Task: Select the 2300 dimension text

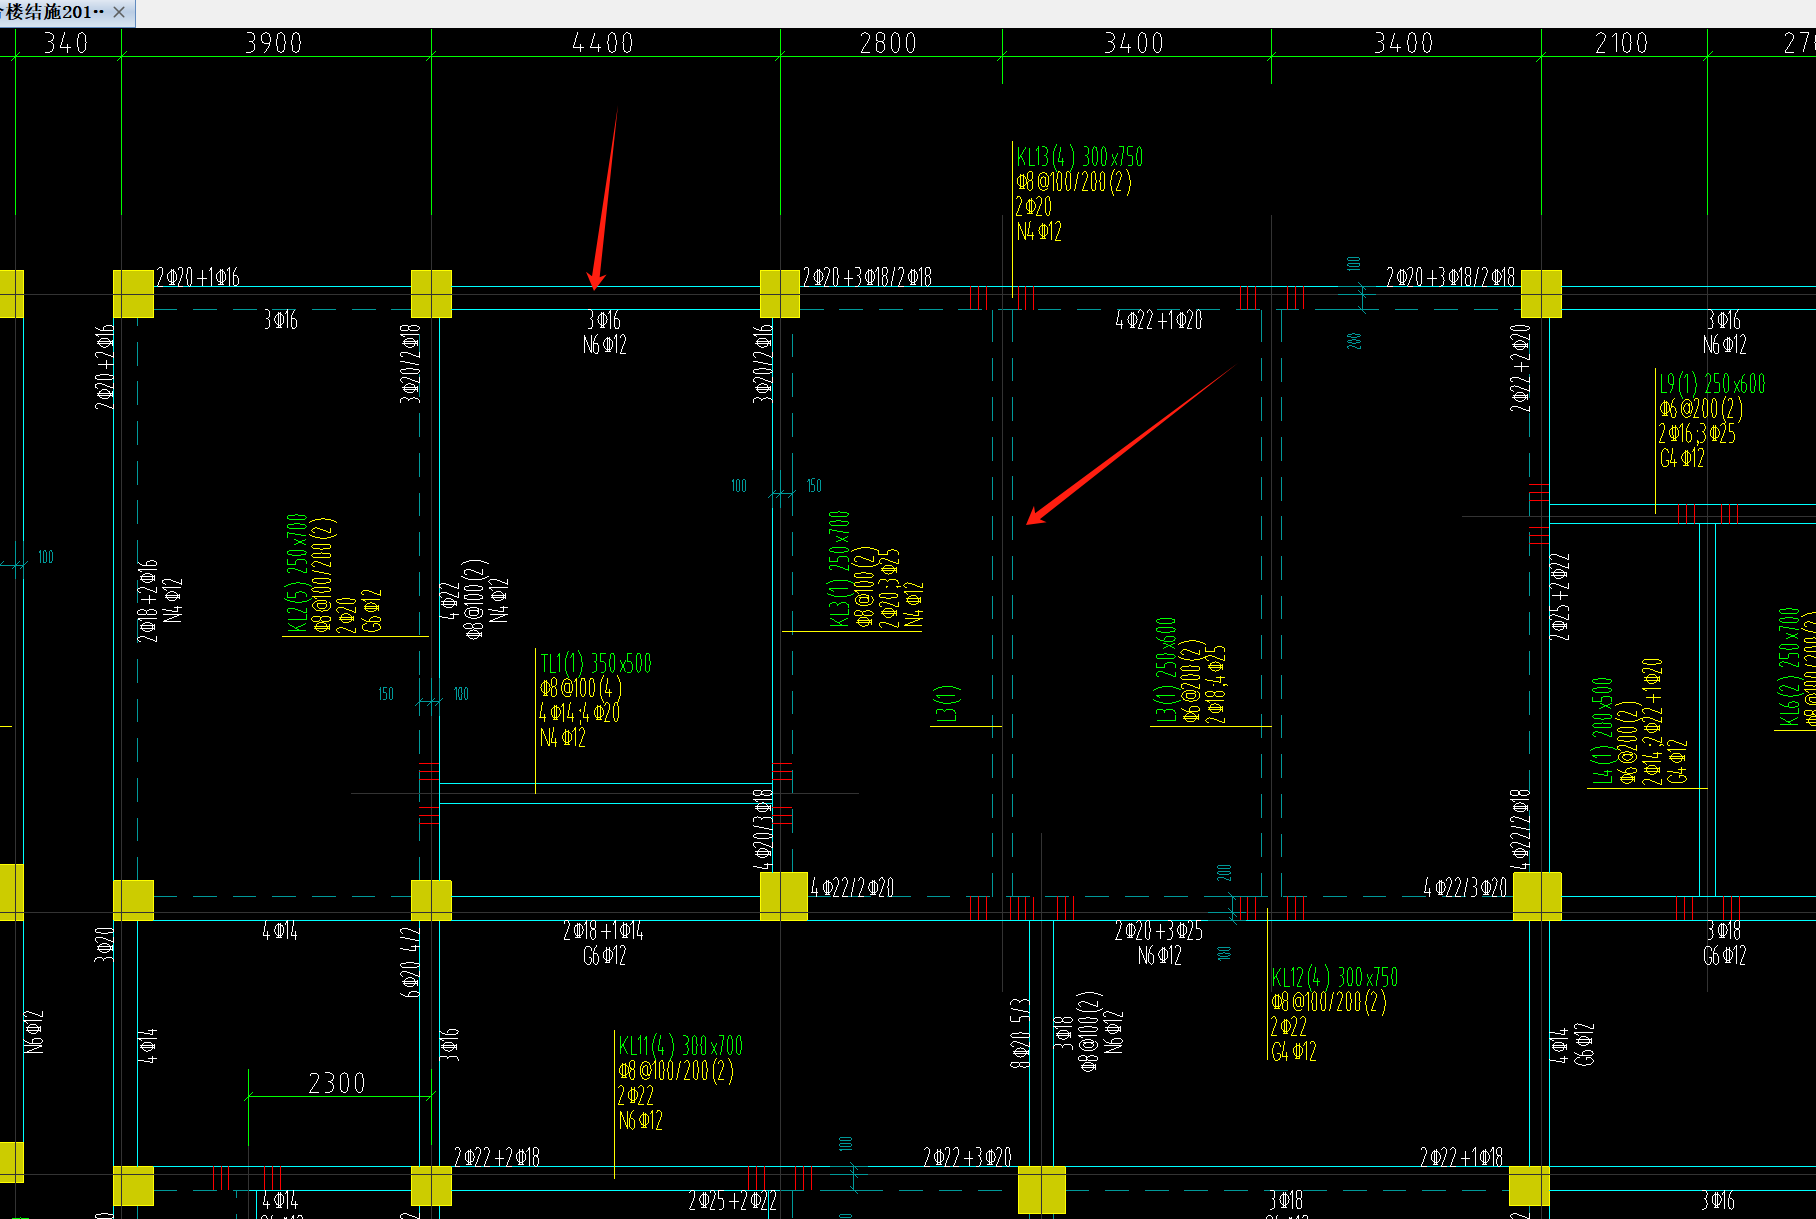Action: [337, 1083]
